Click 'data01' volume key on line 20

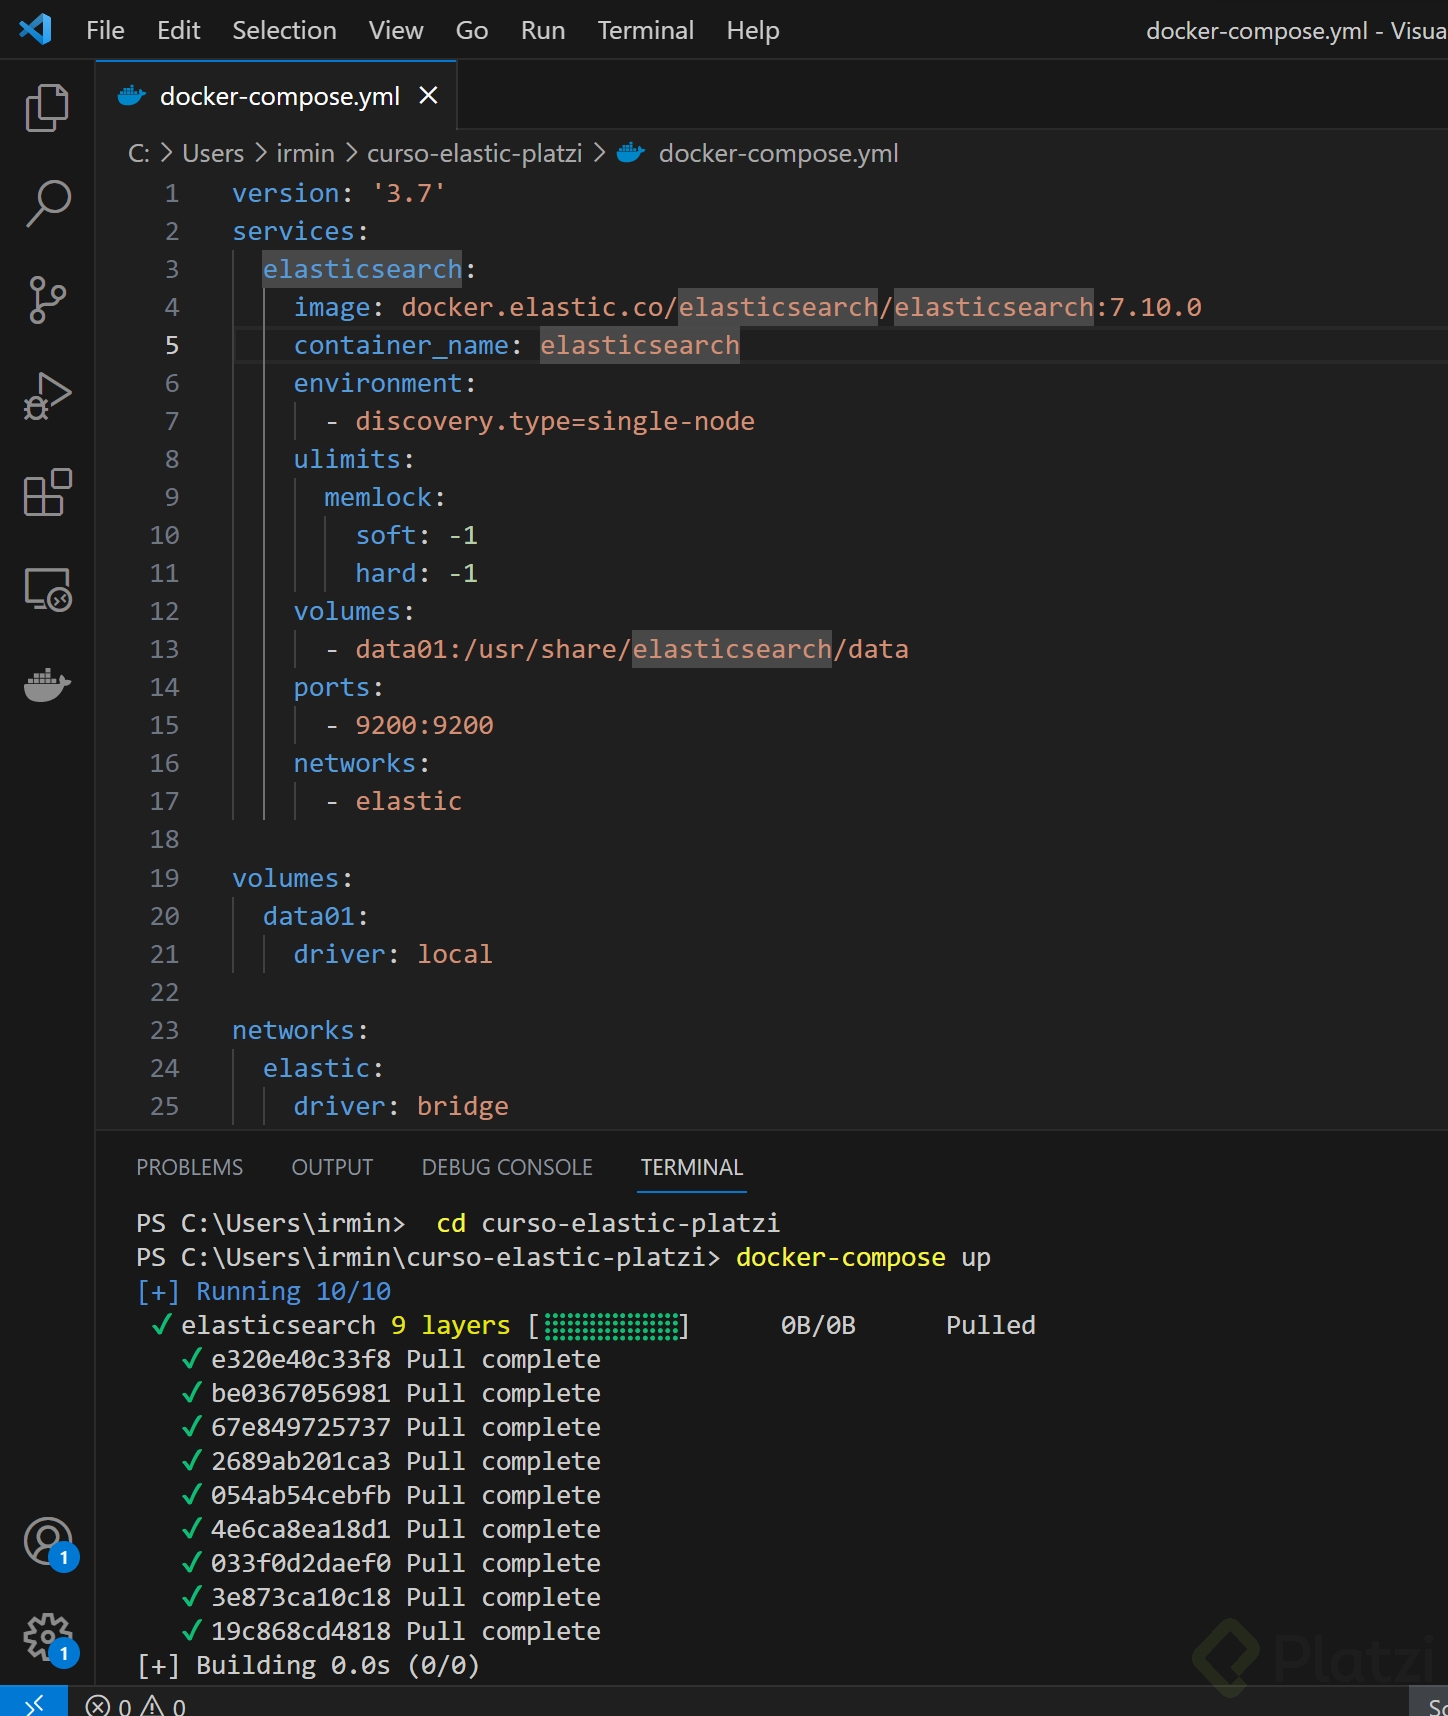pyautogui.click(x=309, y=916)
